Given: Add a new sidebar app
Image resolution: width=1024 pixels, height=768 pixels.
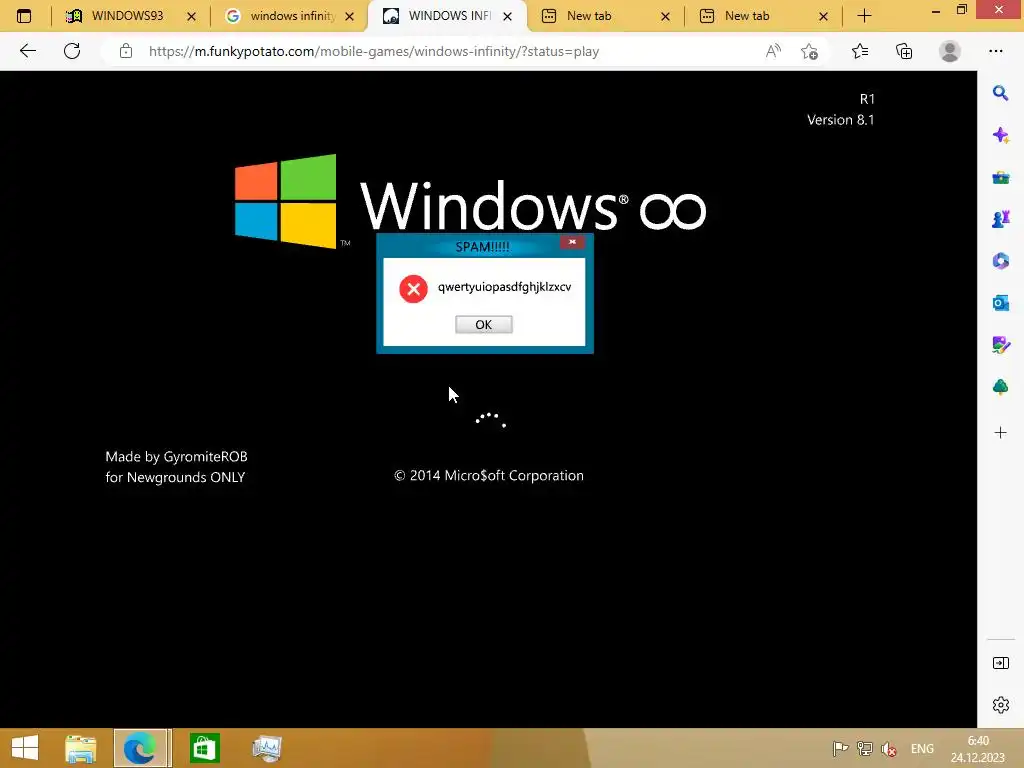Looking at the screenshot, I should pyautogui.click(x=1000, y=432).
